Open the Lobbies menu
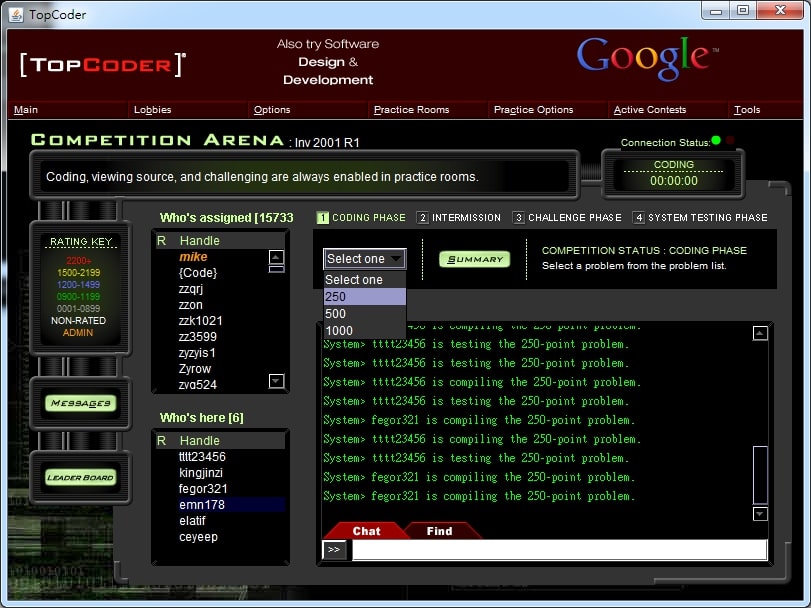The image size is (811, 608). (x=153, y=110)
